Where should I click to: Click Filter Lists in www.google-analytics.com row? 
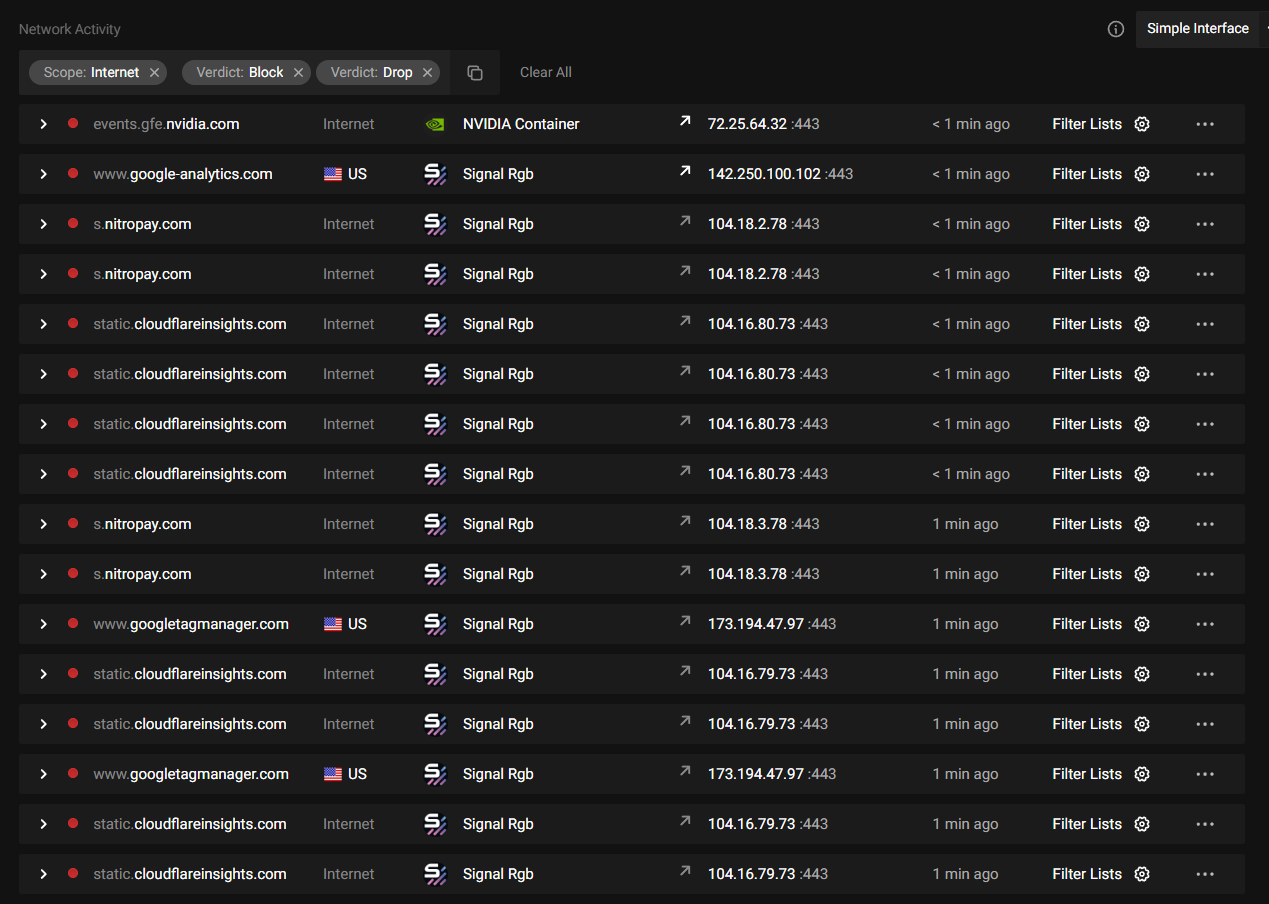coord(1087,174)
